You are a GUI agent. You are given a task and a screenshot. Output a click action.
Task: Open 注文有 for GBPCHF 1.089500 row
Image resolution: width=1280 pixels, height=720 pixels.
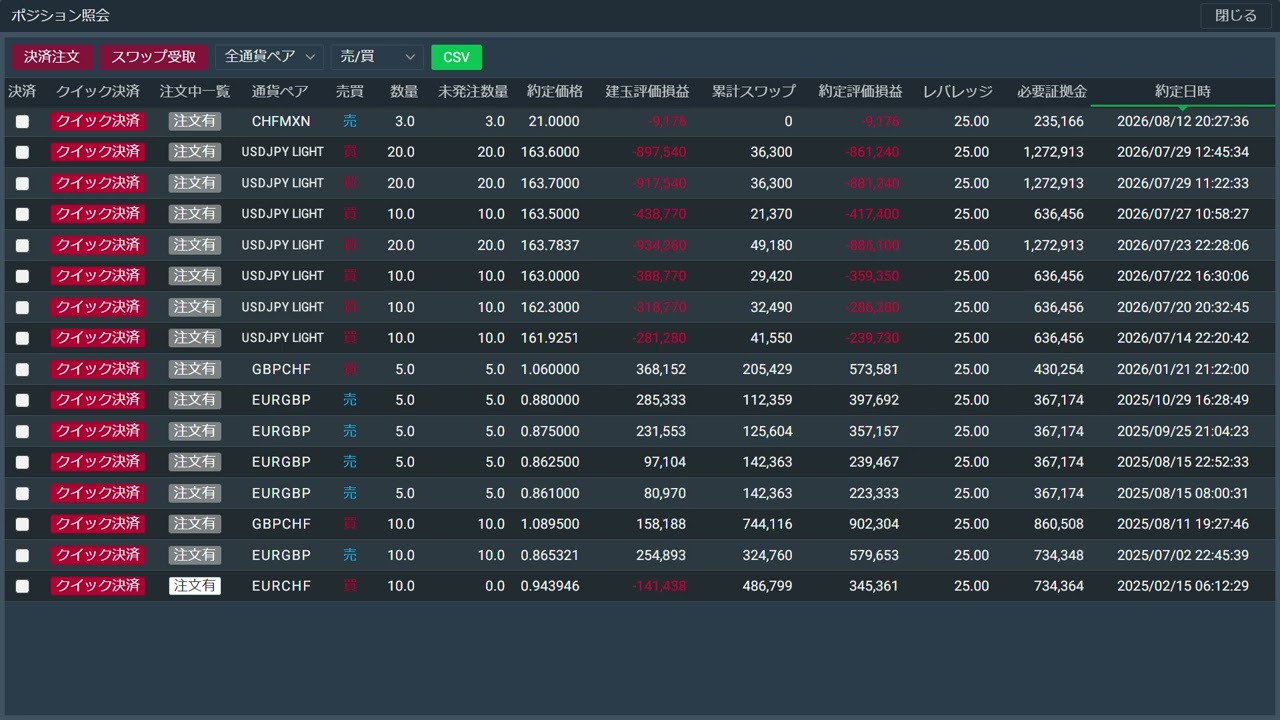coord(195,524)
